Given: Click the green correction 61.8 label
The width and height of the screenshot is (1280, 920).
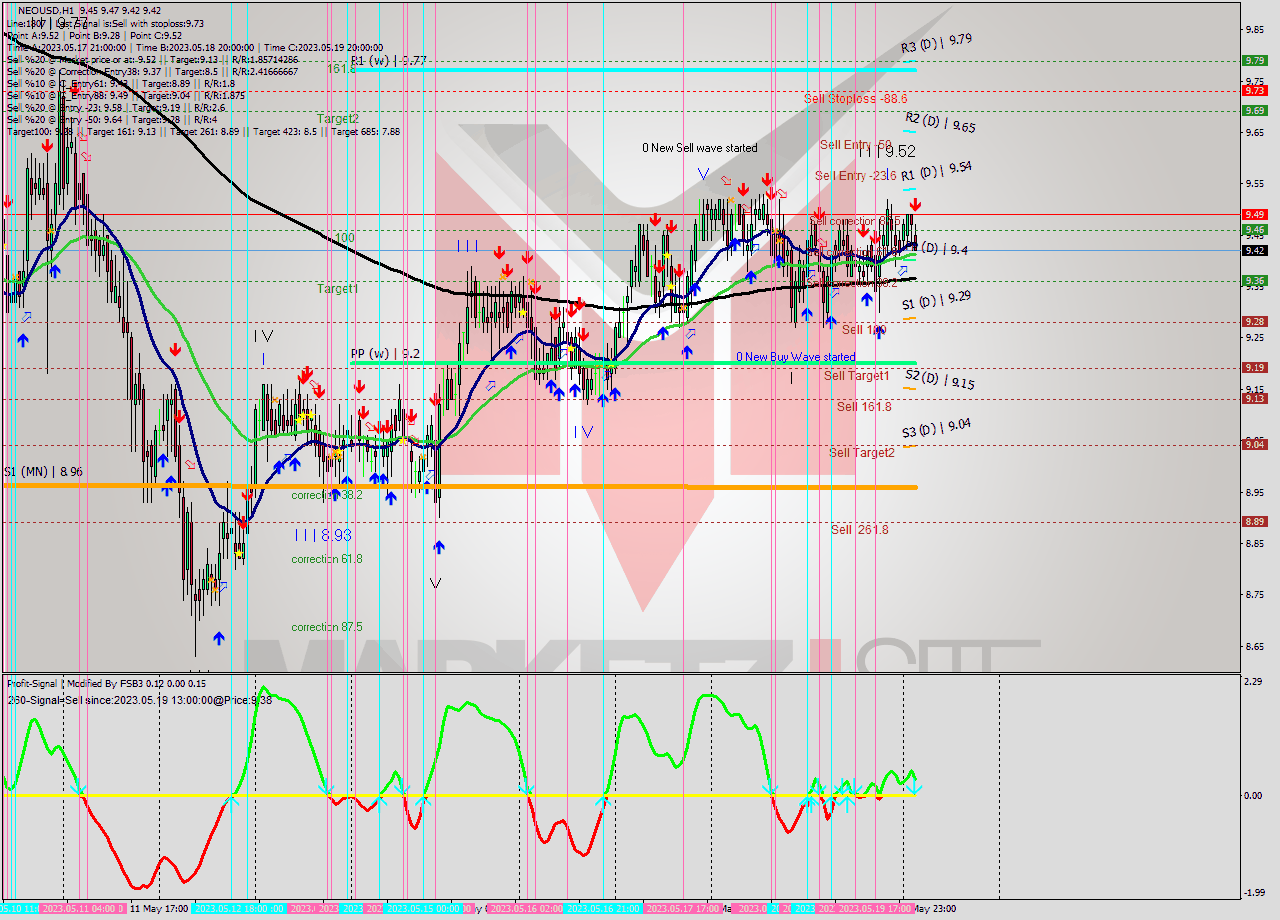Looking at the screenshot, I should tap(327, 559).
